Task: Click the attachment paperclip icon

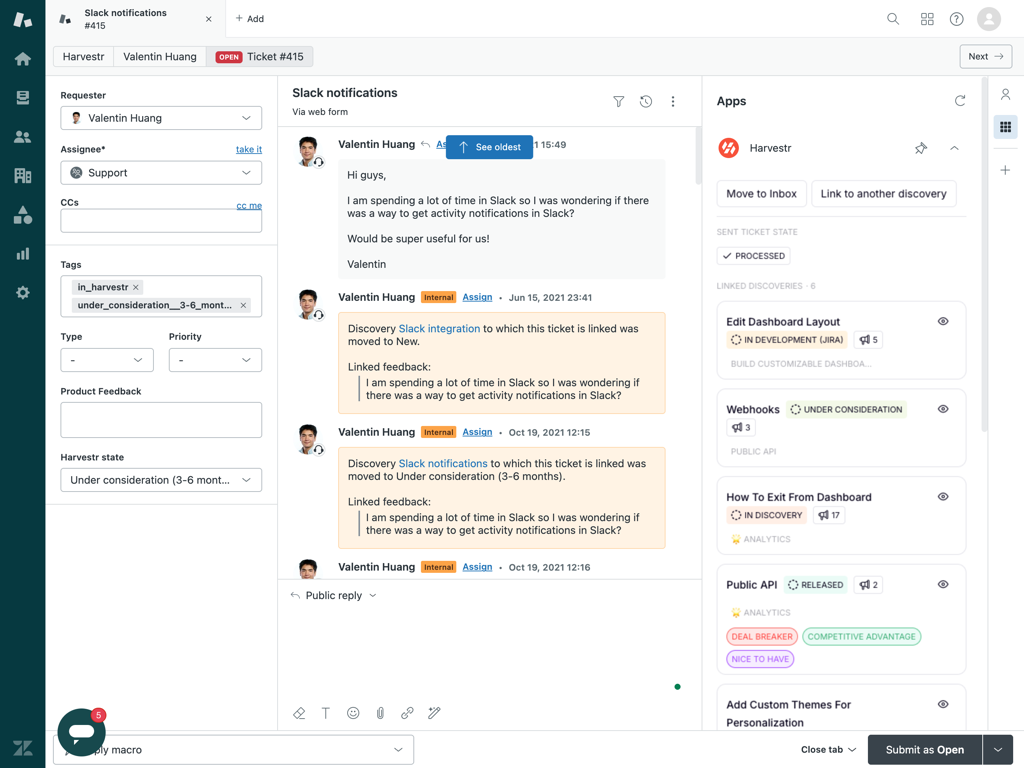Action: (x=380, y=713)
